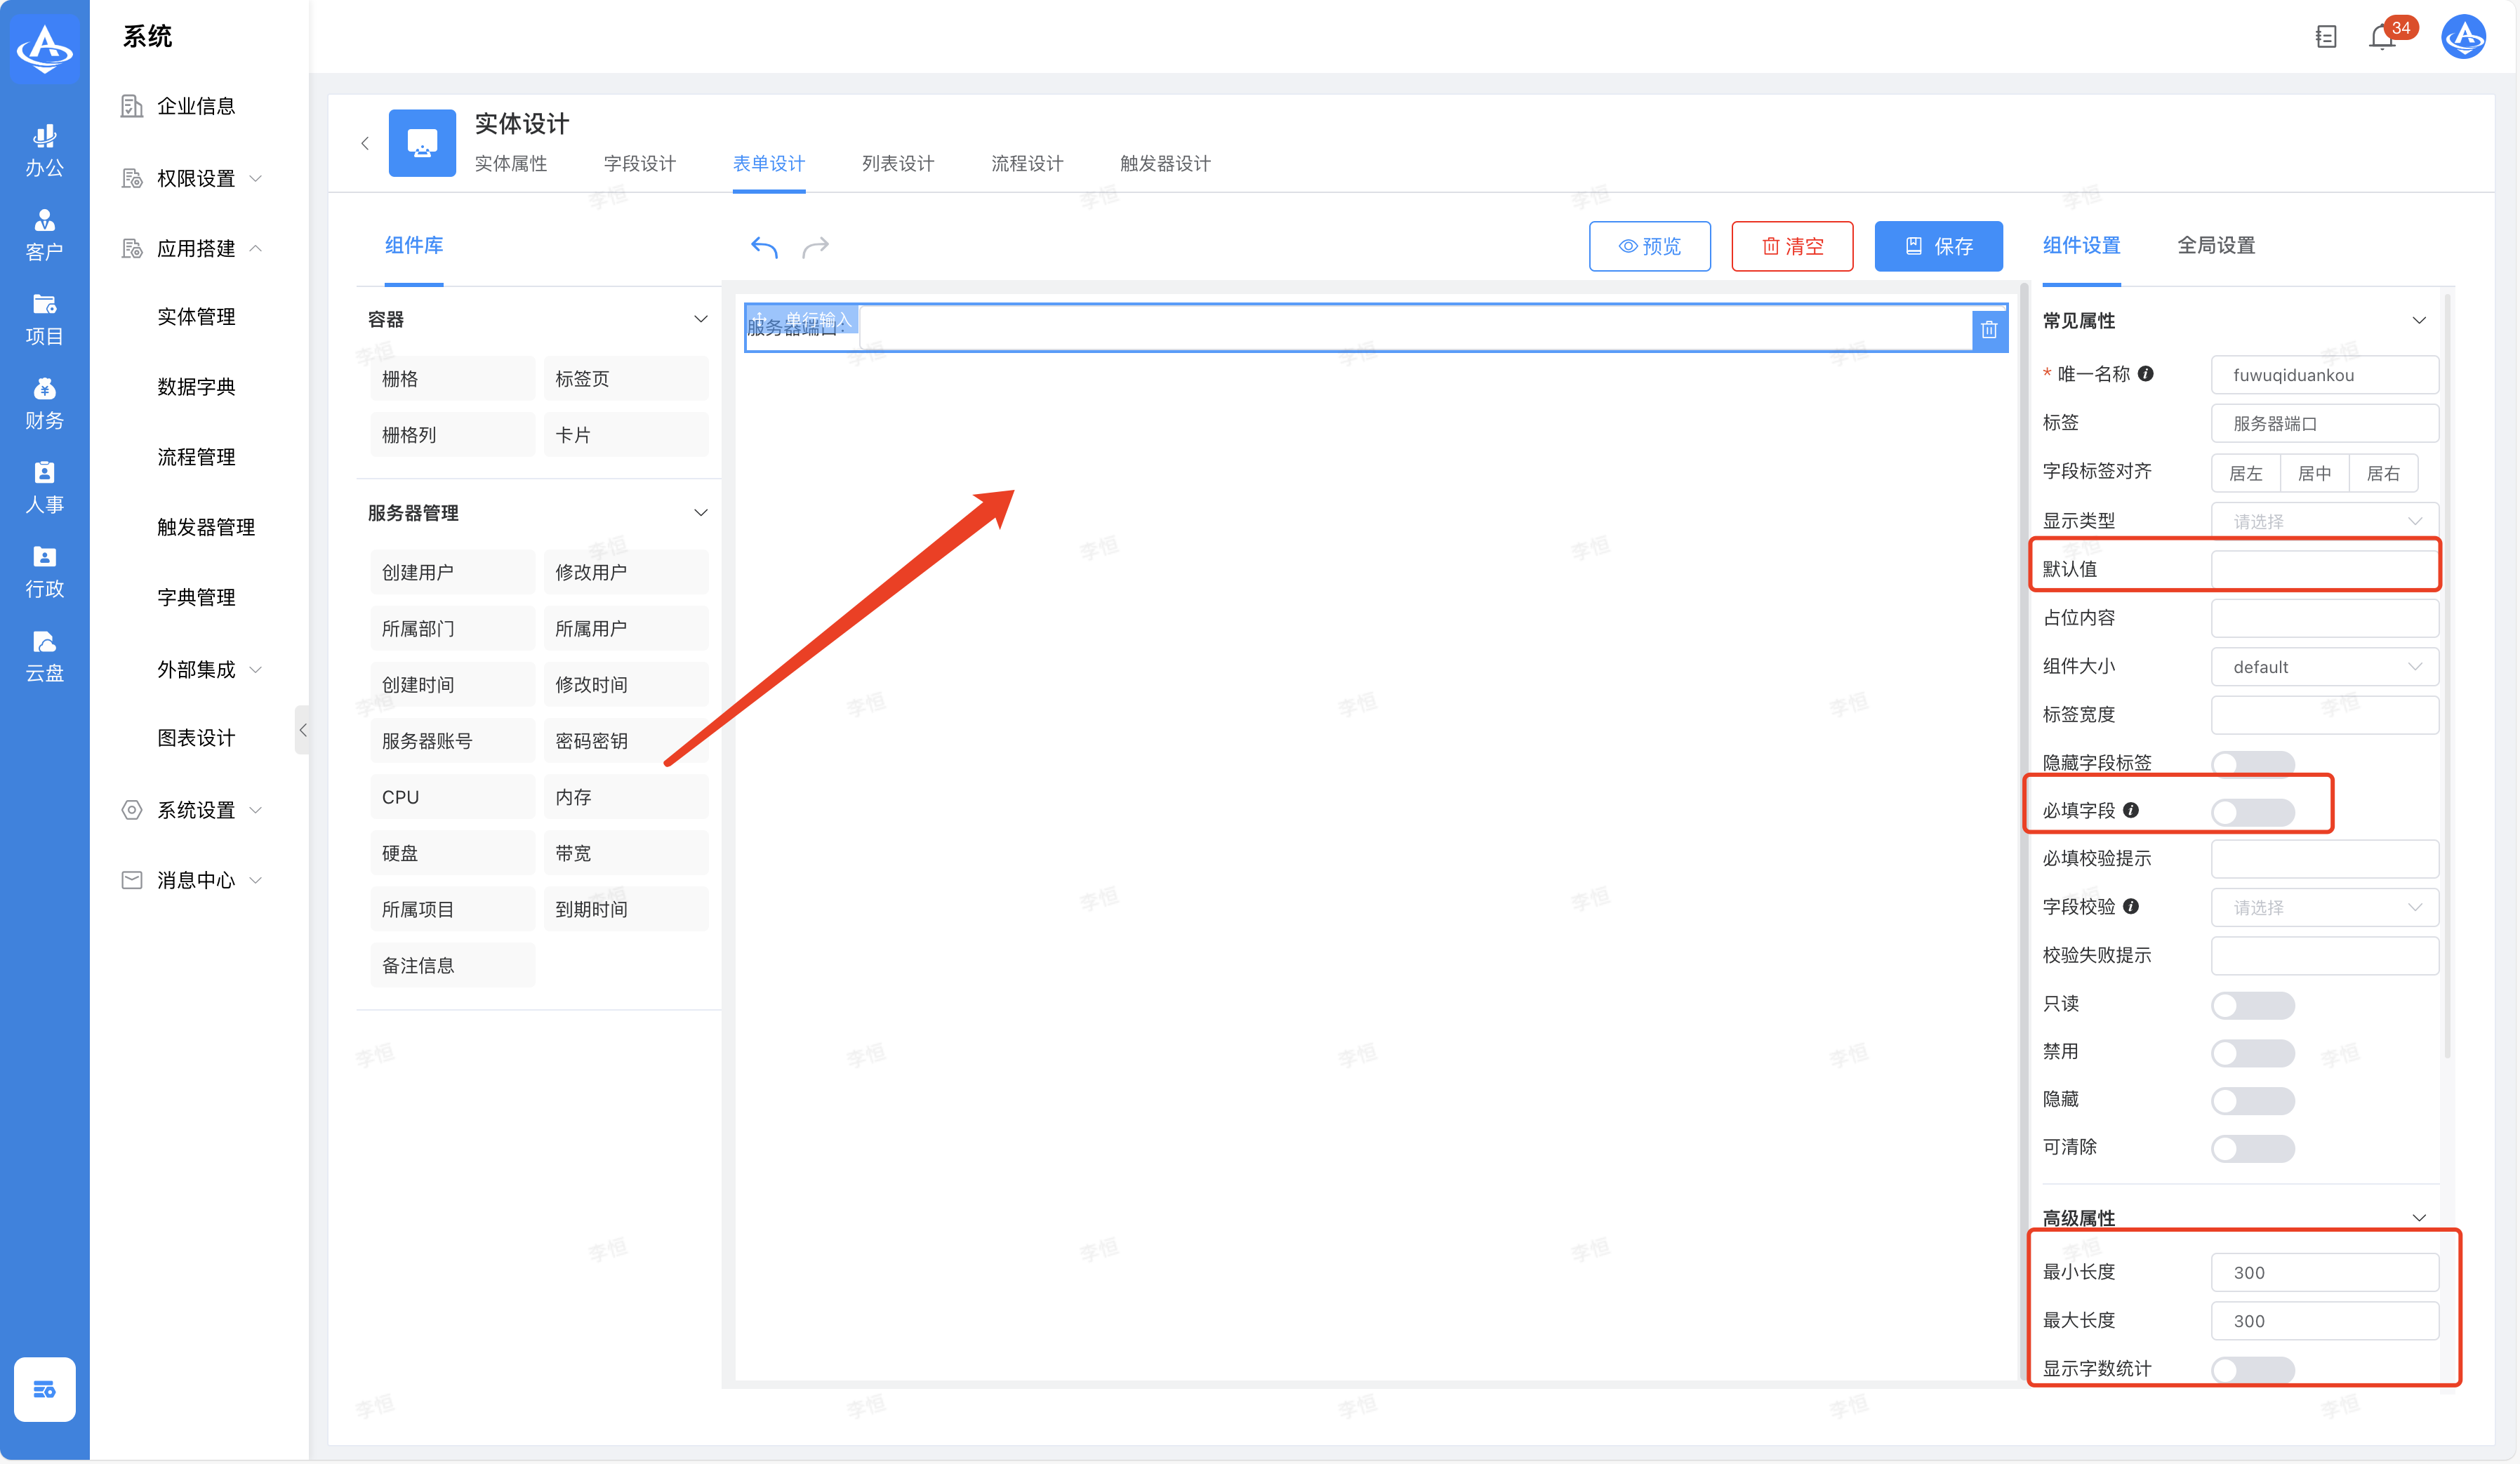Image resolution: width=2520 pixels, height=1464 pixels.
Task: Switch to the 字段设计 tab
Action: (639, 163)
